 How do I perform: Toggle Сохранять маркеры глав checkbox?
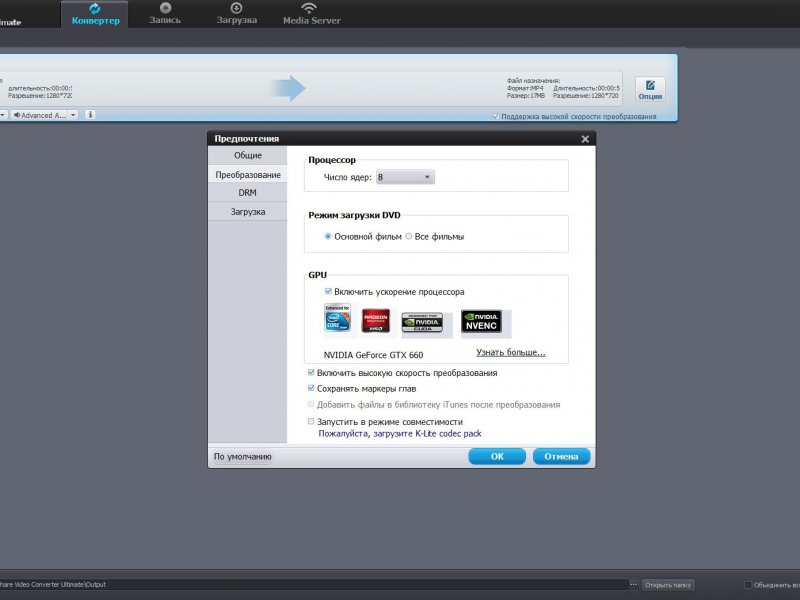[x=311, y=388]
